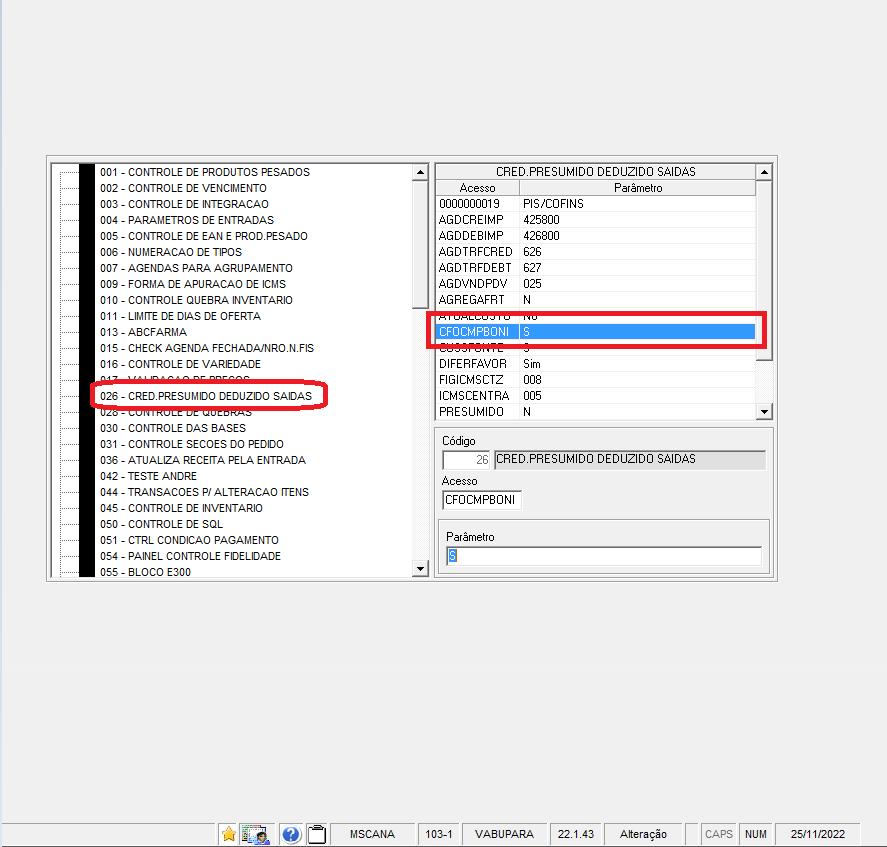
Task: Select the AGREGAFRT row
Action: click(596, 300)
